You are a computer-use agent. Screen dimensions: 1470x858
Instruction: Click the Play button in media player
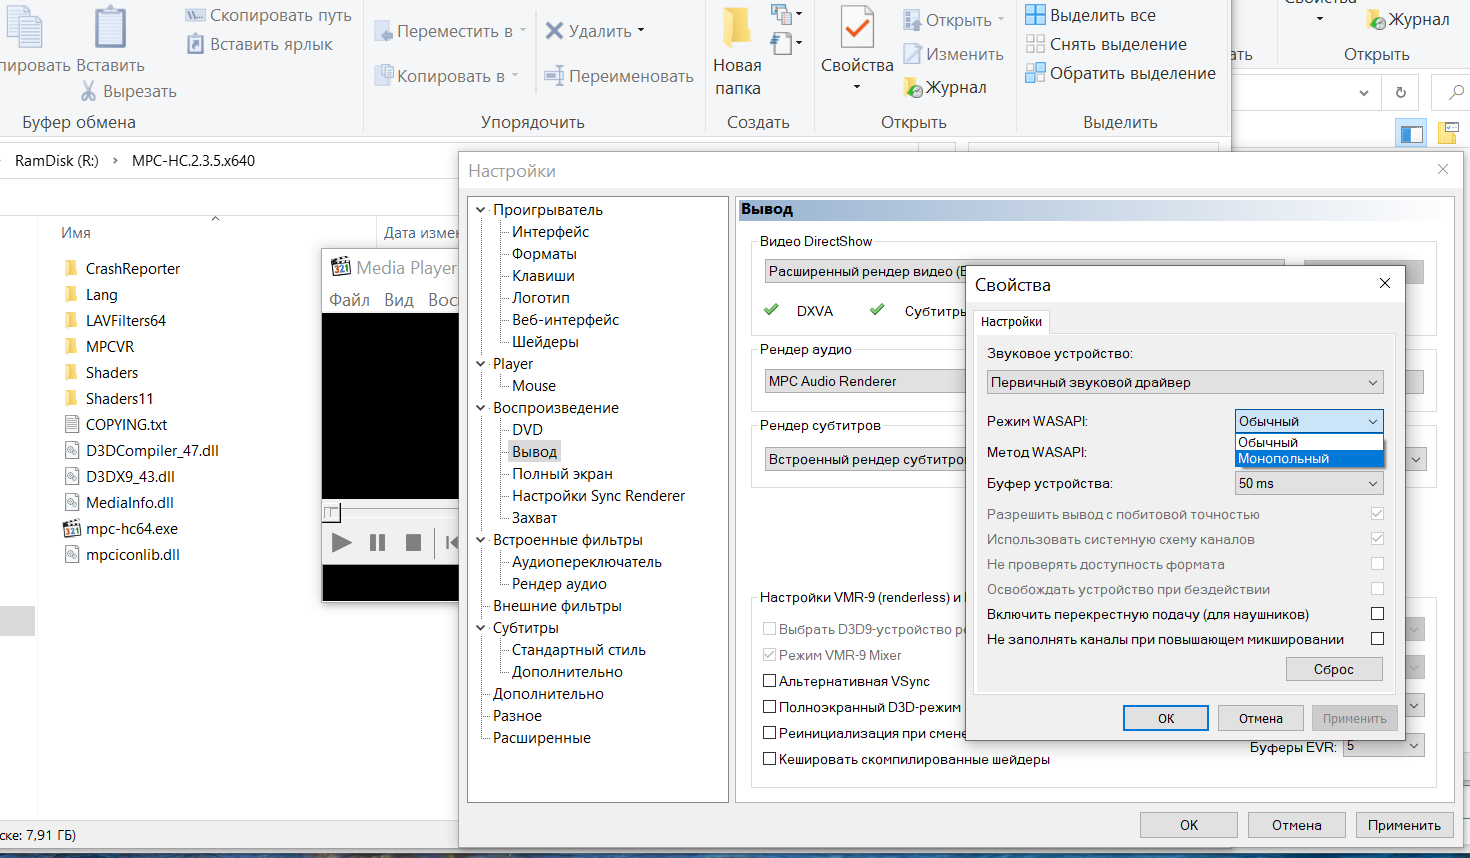[x=341, y=542]
